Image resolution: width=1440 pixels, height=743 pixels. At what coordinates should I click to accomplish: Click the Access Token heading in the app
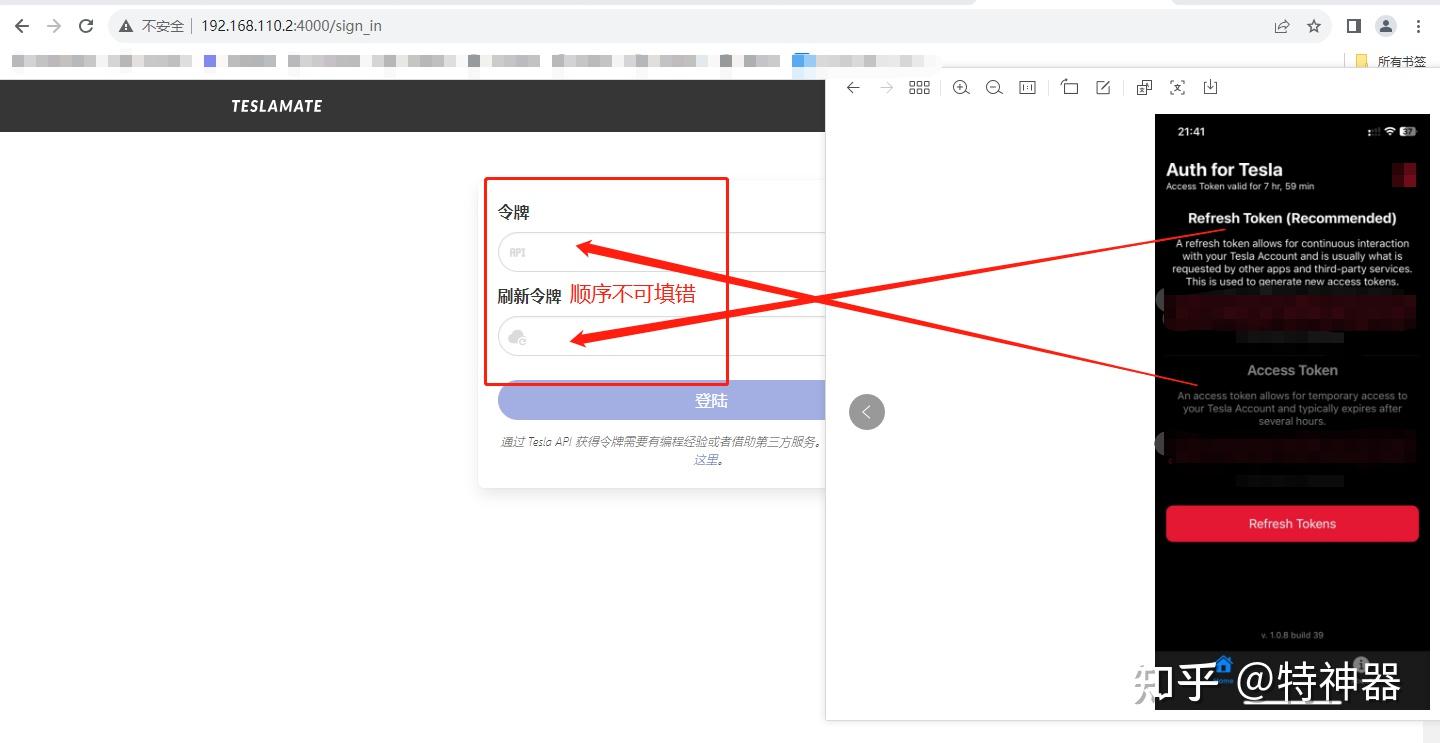click(x=1292, y=370)
